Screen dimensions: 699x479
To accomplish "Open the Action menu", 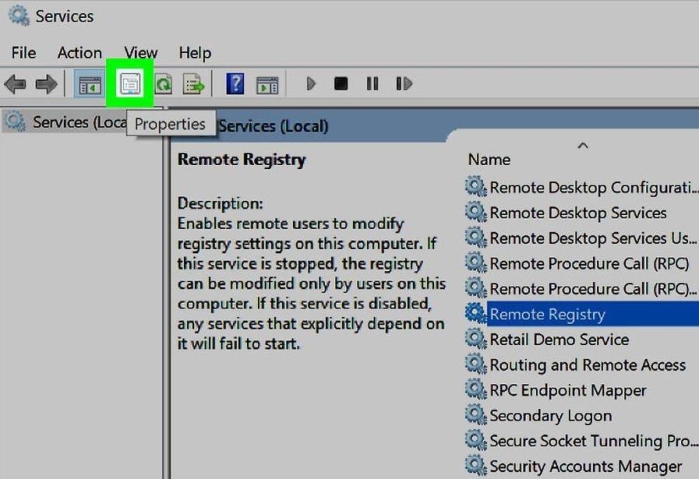I will [x=79, y=53].
